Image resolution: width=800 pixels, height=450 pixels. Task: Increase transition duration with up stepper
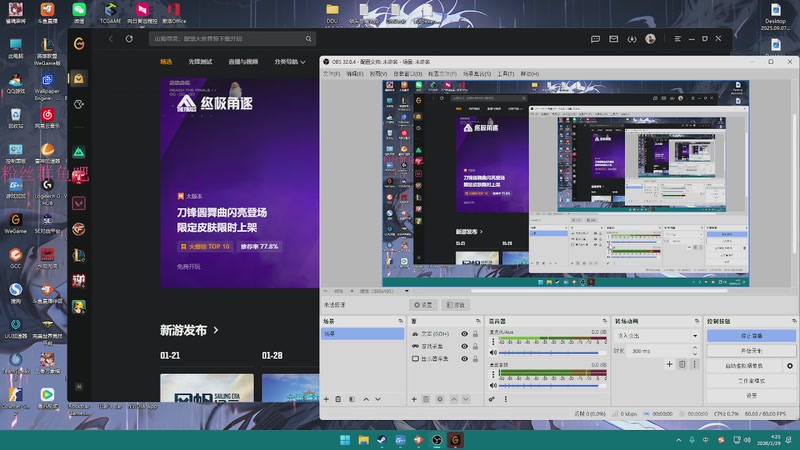pyautogui.click(x=694, y=348)
